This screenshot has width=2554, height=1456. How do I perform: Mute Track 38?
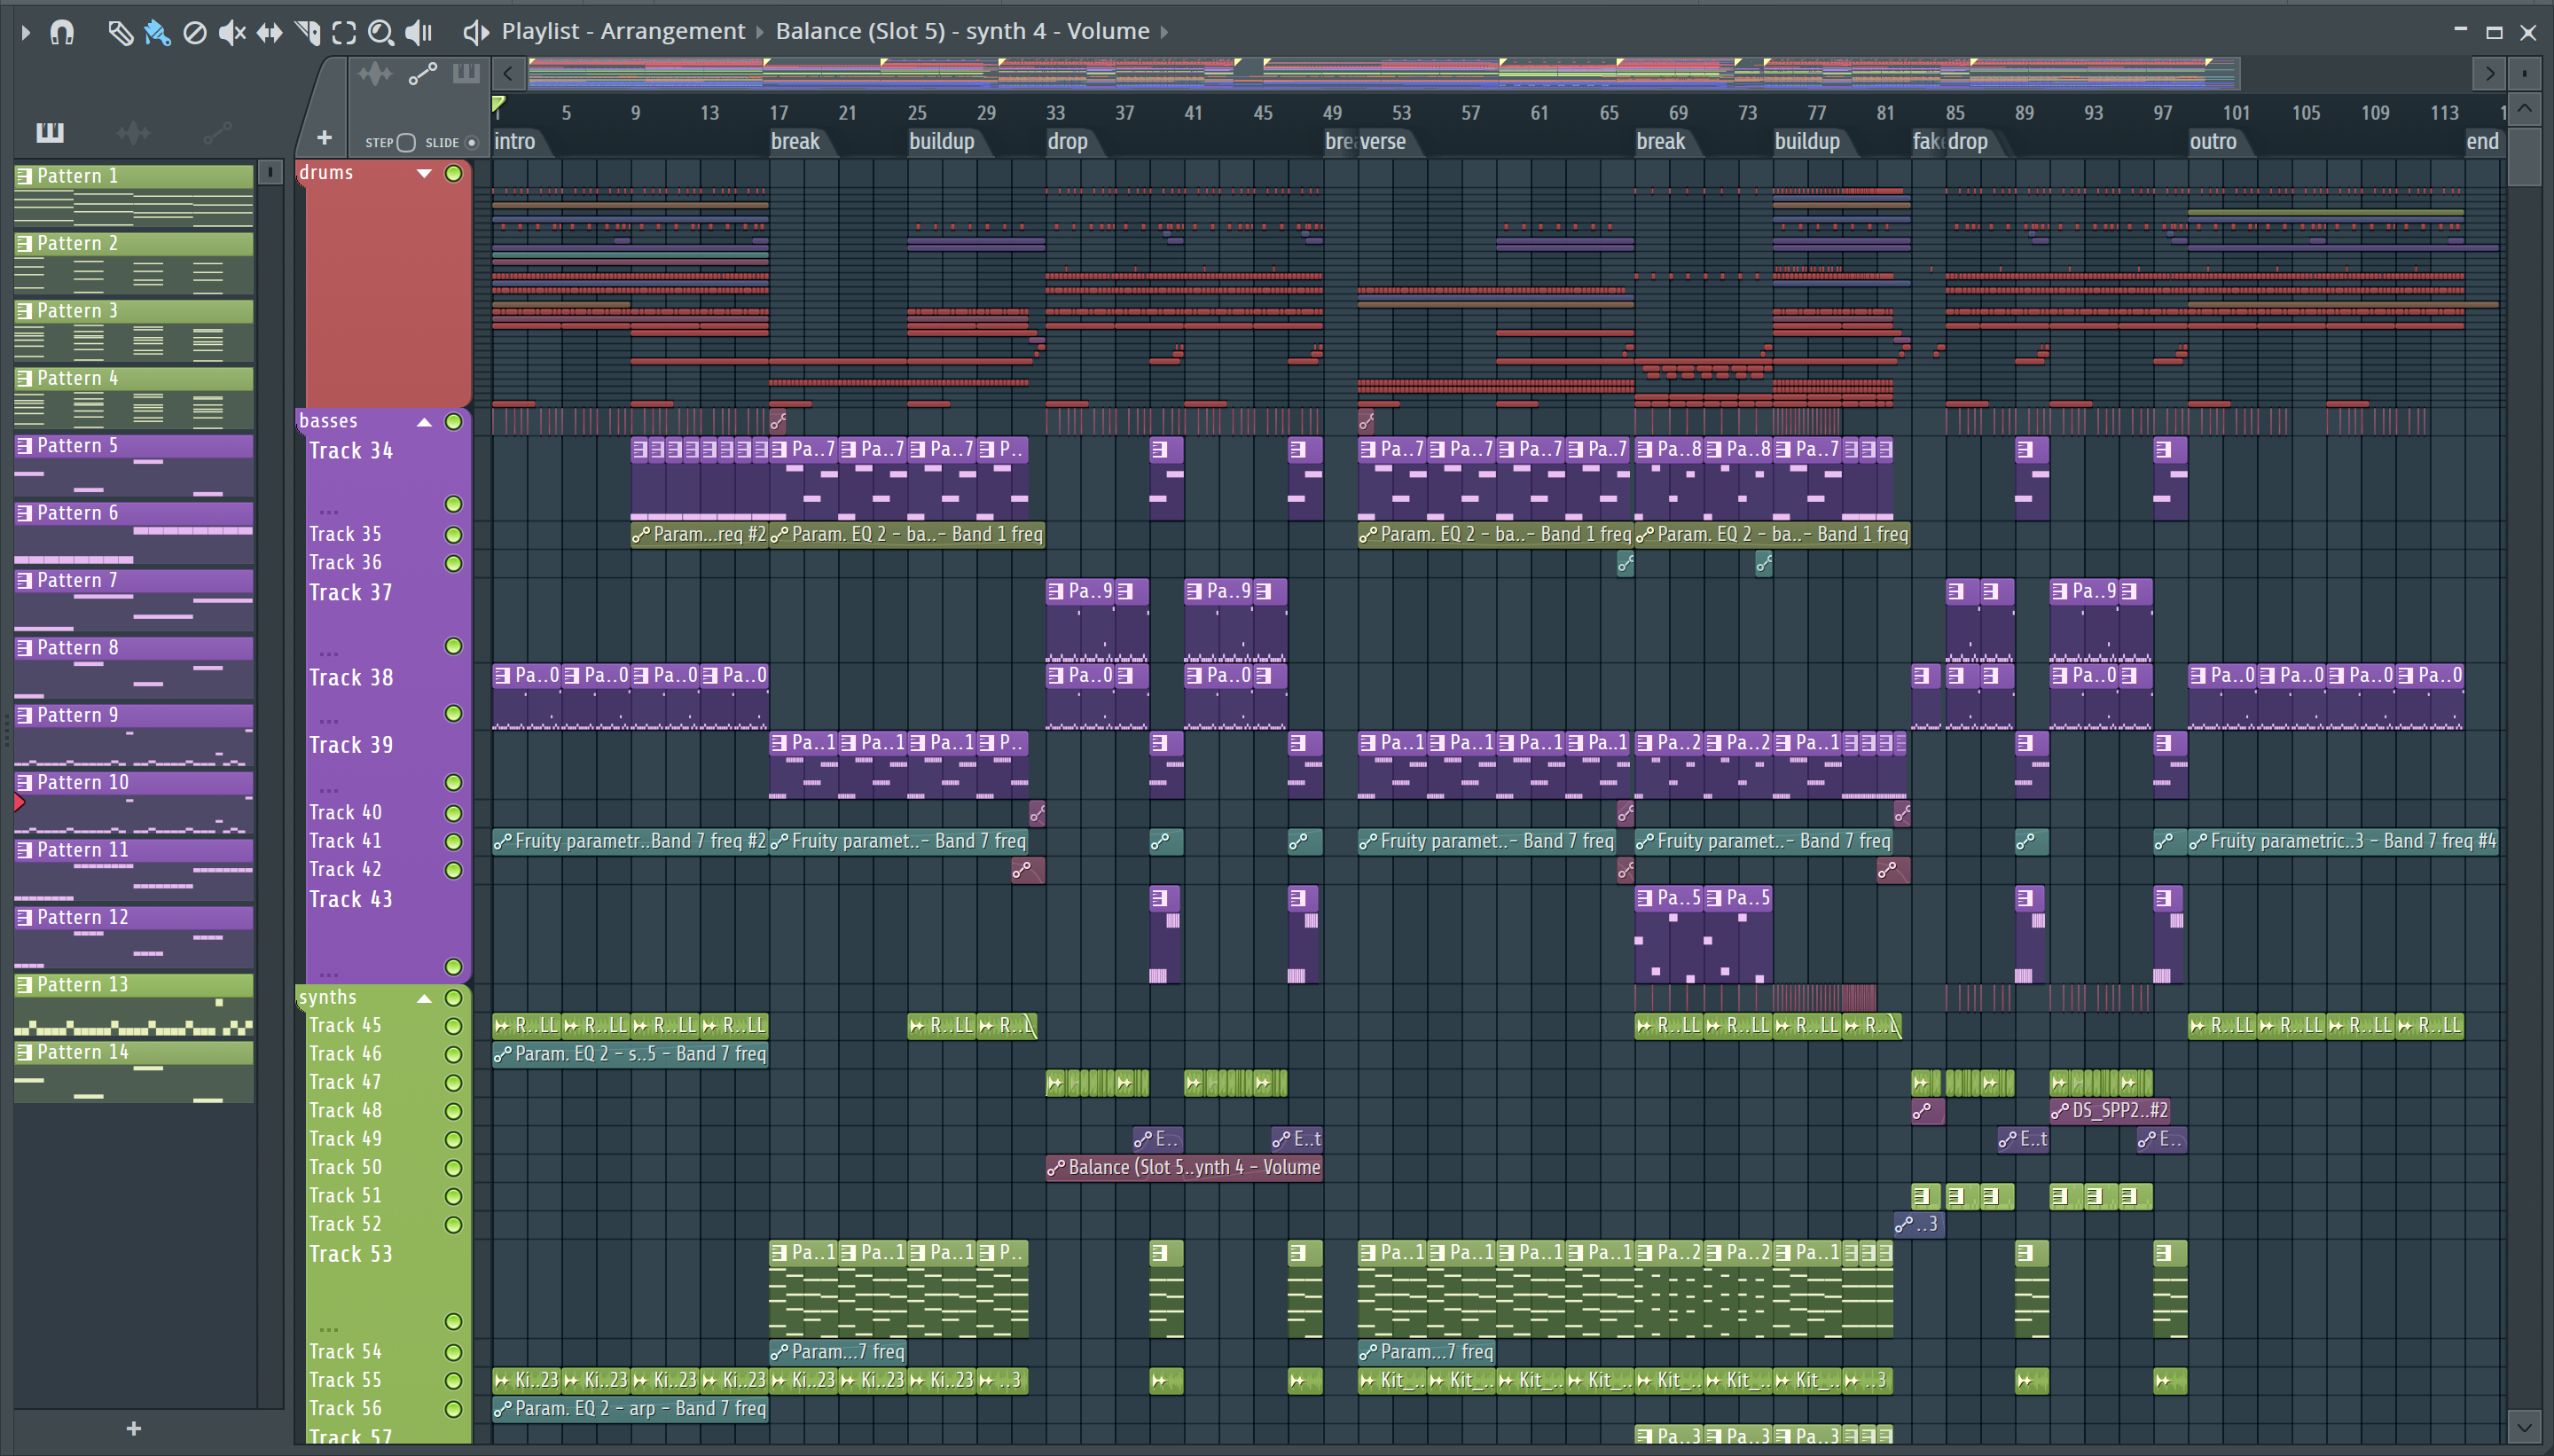453,713
